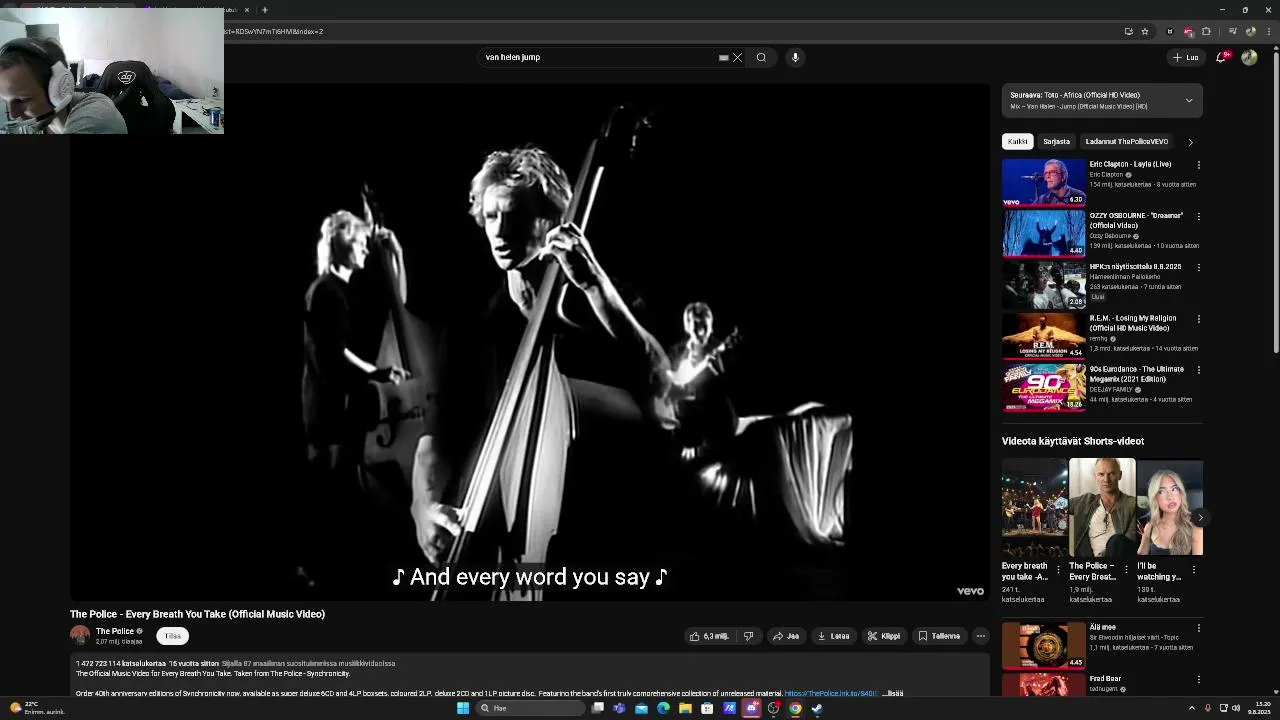Open Windows Start menu
Screen dimensions: 1280x720
pyautogui.click(x=463, y=708)
